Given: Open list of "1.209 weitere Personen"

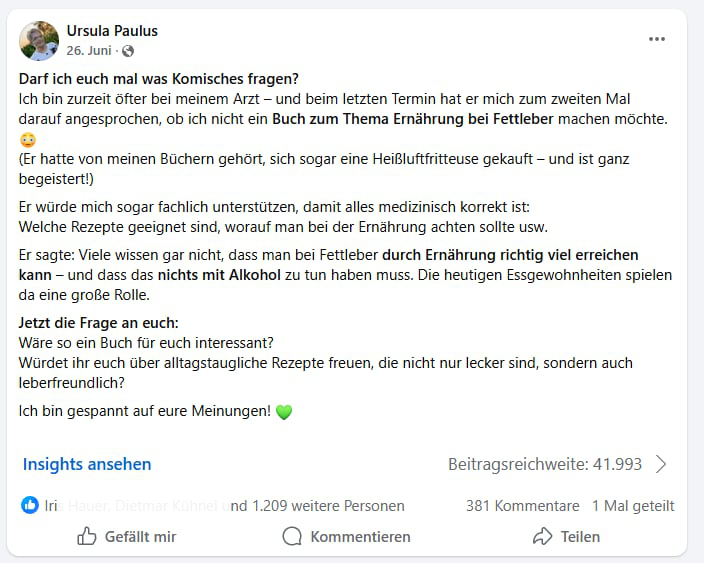Looking at the screenshot, I should (x=330, y=506).
